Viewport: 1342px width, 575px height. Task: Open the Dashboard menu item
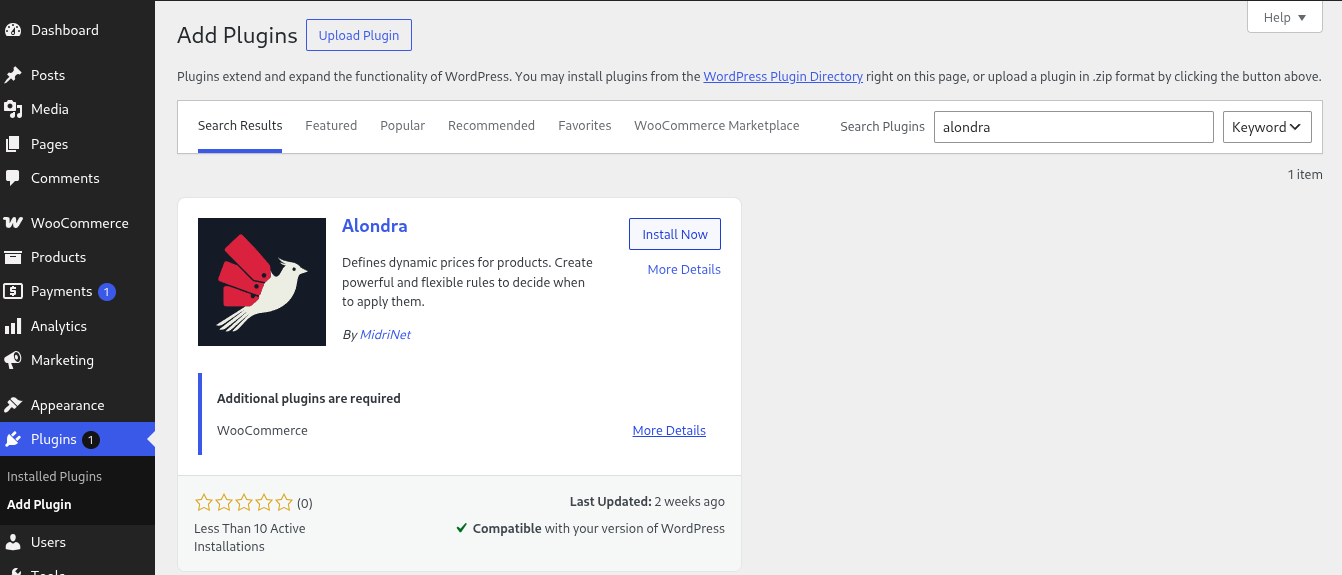click(x=77, y=30)
